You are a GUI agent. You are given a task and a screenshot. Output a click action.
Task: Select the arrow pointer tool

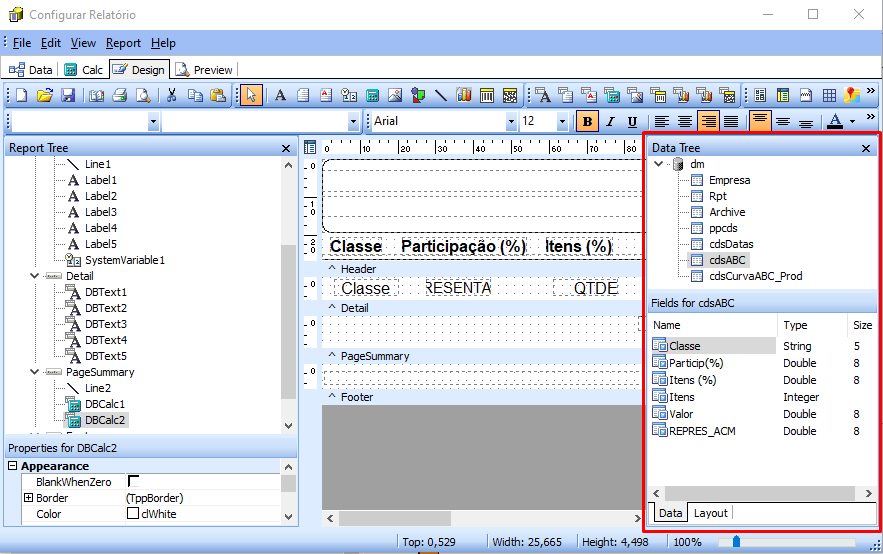click(x=252, y=96)
